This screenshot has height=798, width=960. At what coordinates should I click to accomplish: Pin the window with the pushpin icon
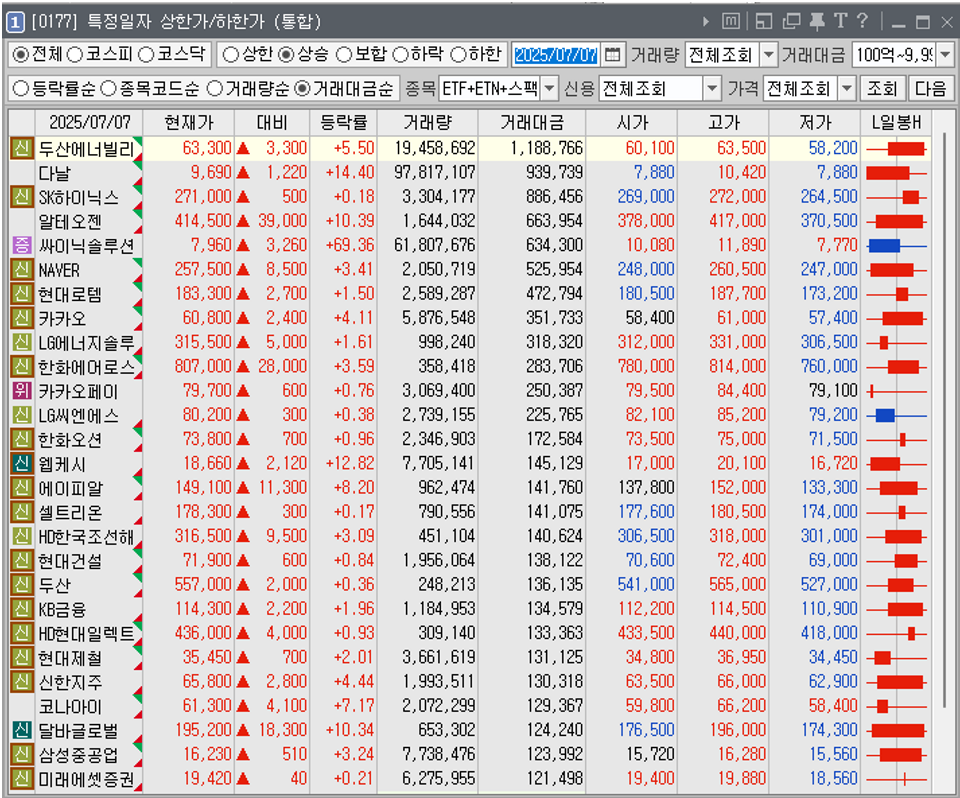tap(817, 21)
